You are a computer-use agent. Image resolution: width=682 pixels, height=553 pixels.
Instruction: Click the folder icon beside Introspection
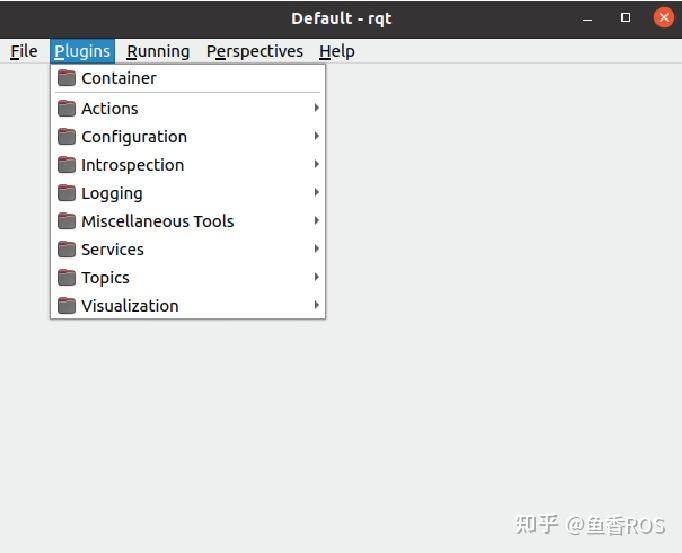67,165
